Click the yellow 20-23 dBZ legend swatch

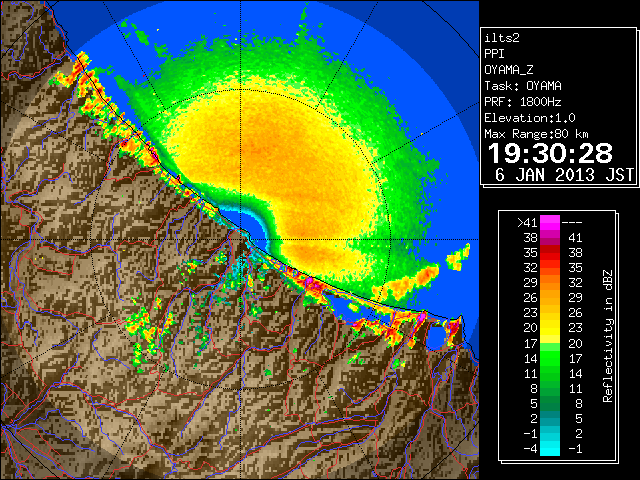(x=550, y=328)
